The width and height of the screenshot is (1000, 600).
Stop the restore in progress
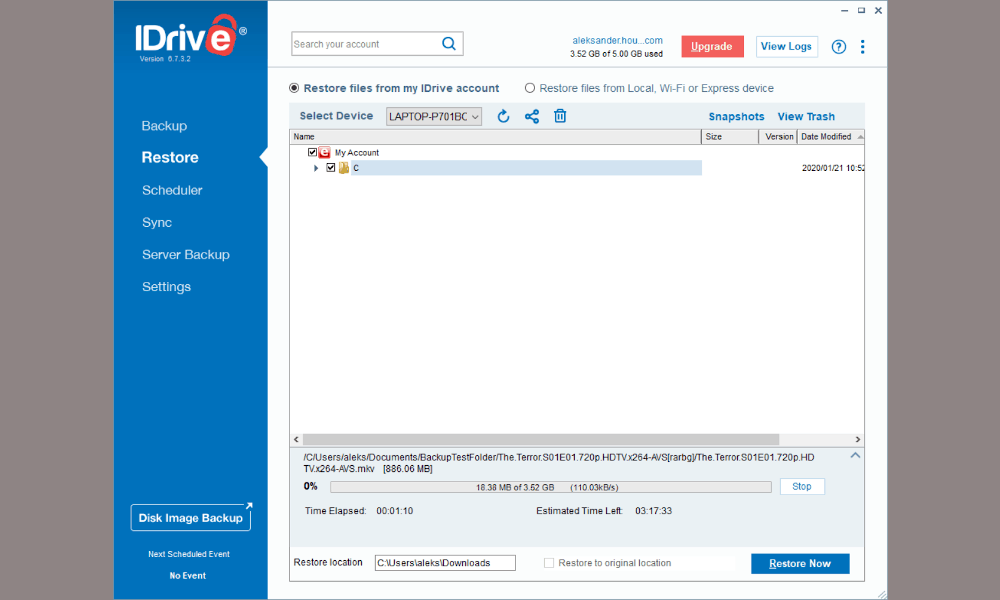pyautogui.click(x=802, y=487)
